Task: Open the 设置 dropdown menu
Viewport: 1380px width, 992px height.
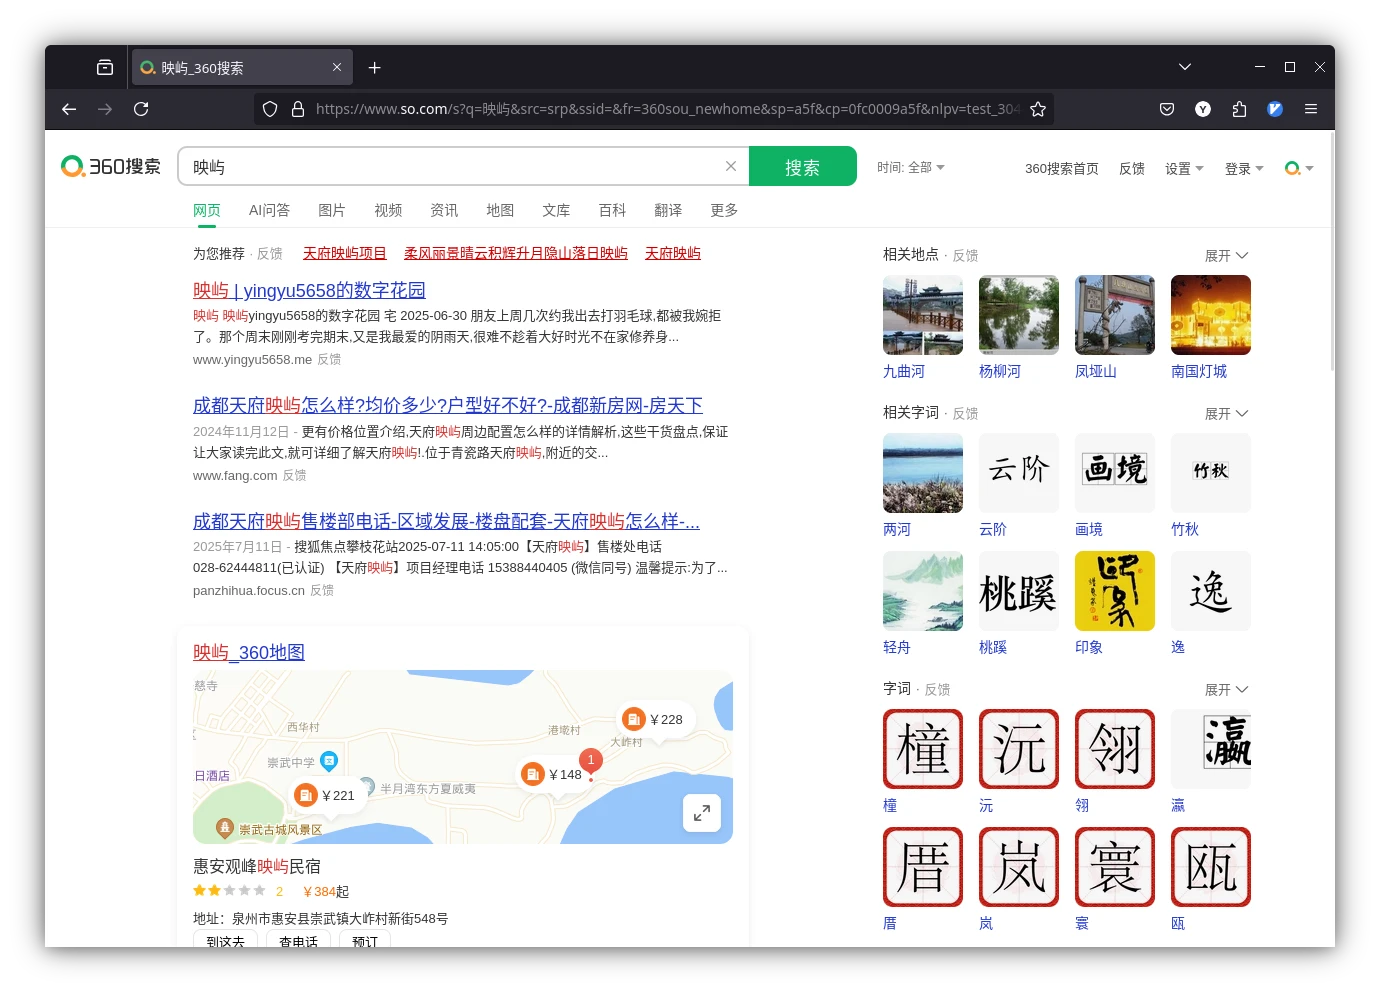Action: 1184,169
